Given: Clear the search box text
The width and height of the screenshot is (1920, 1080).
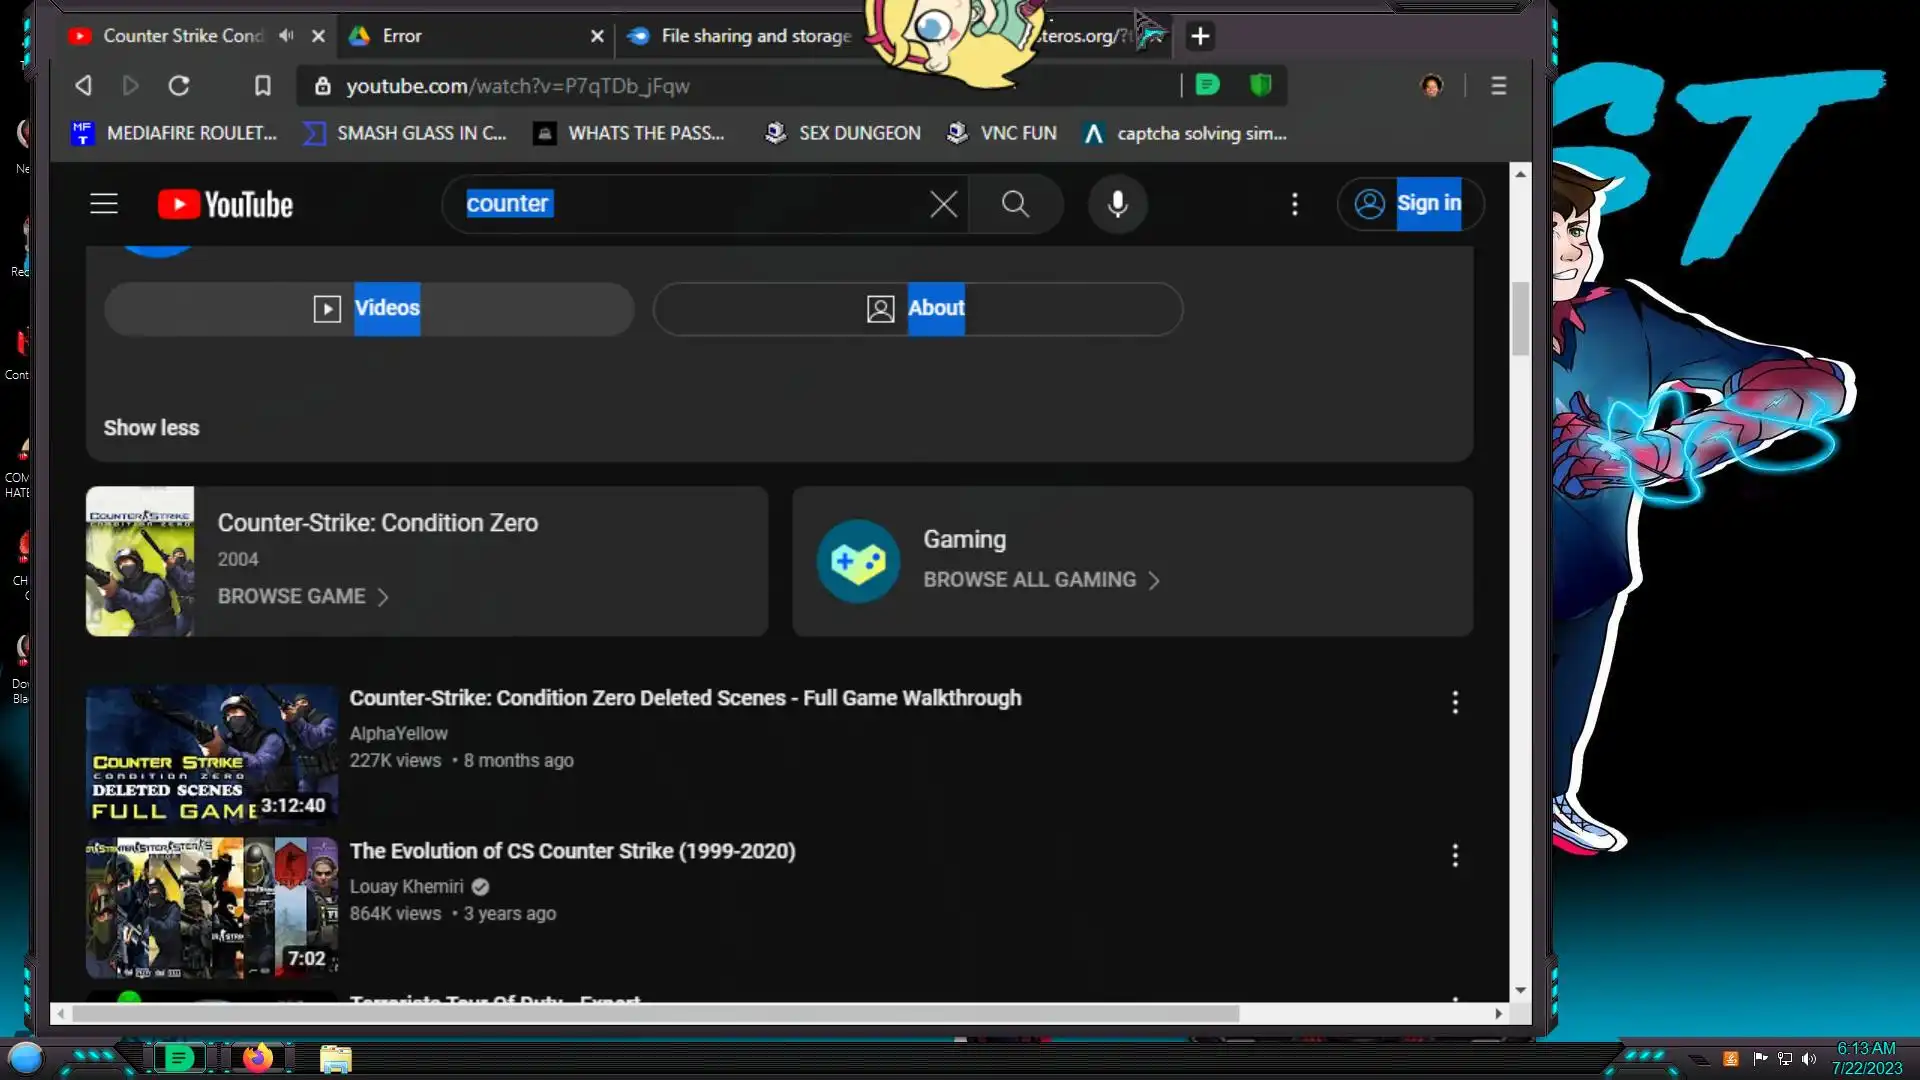Looking at the screenshot, I should 942,204.
